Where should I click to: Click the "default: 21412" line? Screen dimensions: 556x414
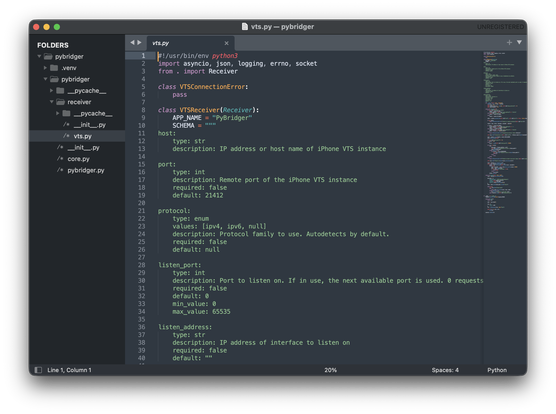pyautogui.click(x=198, y=195)
